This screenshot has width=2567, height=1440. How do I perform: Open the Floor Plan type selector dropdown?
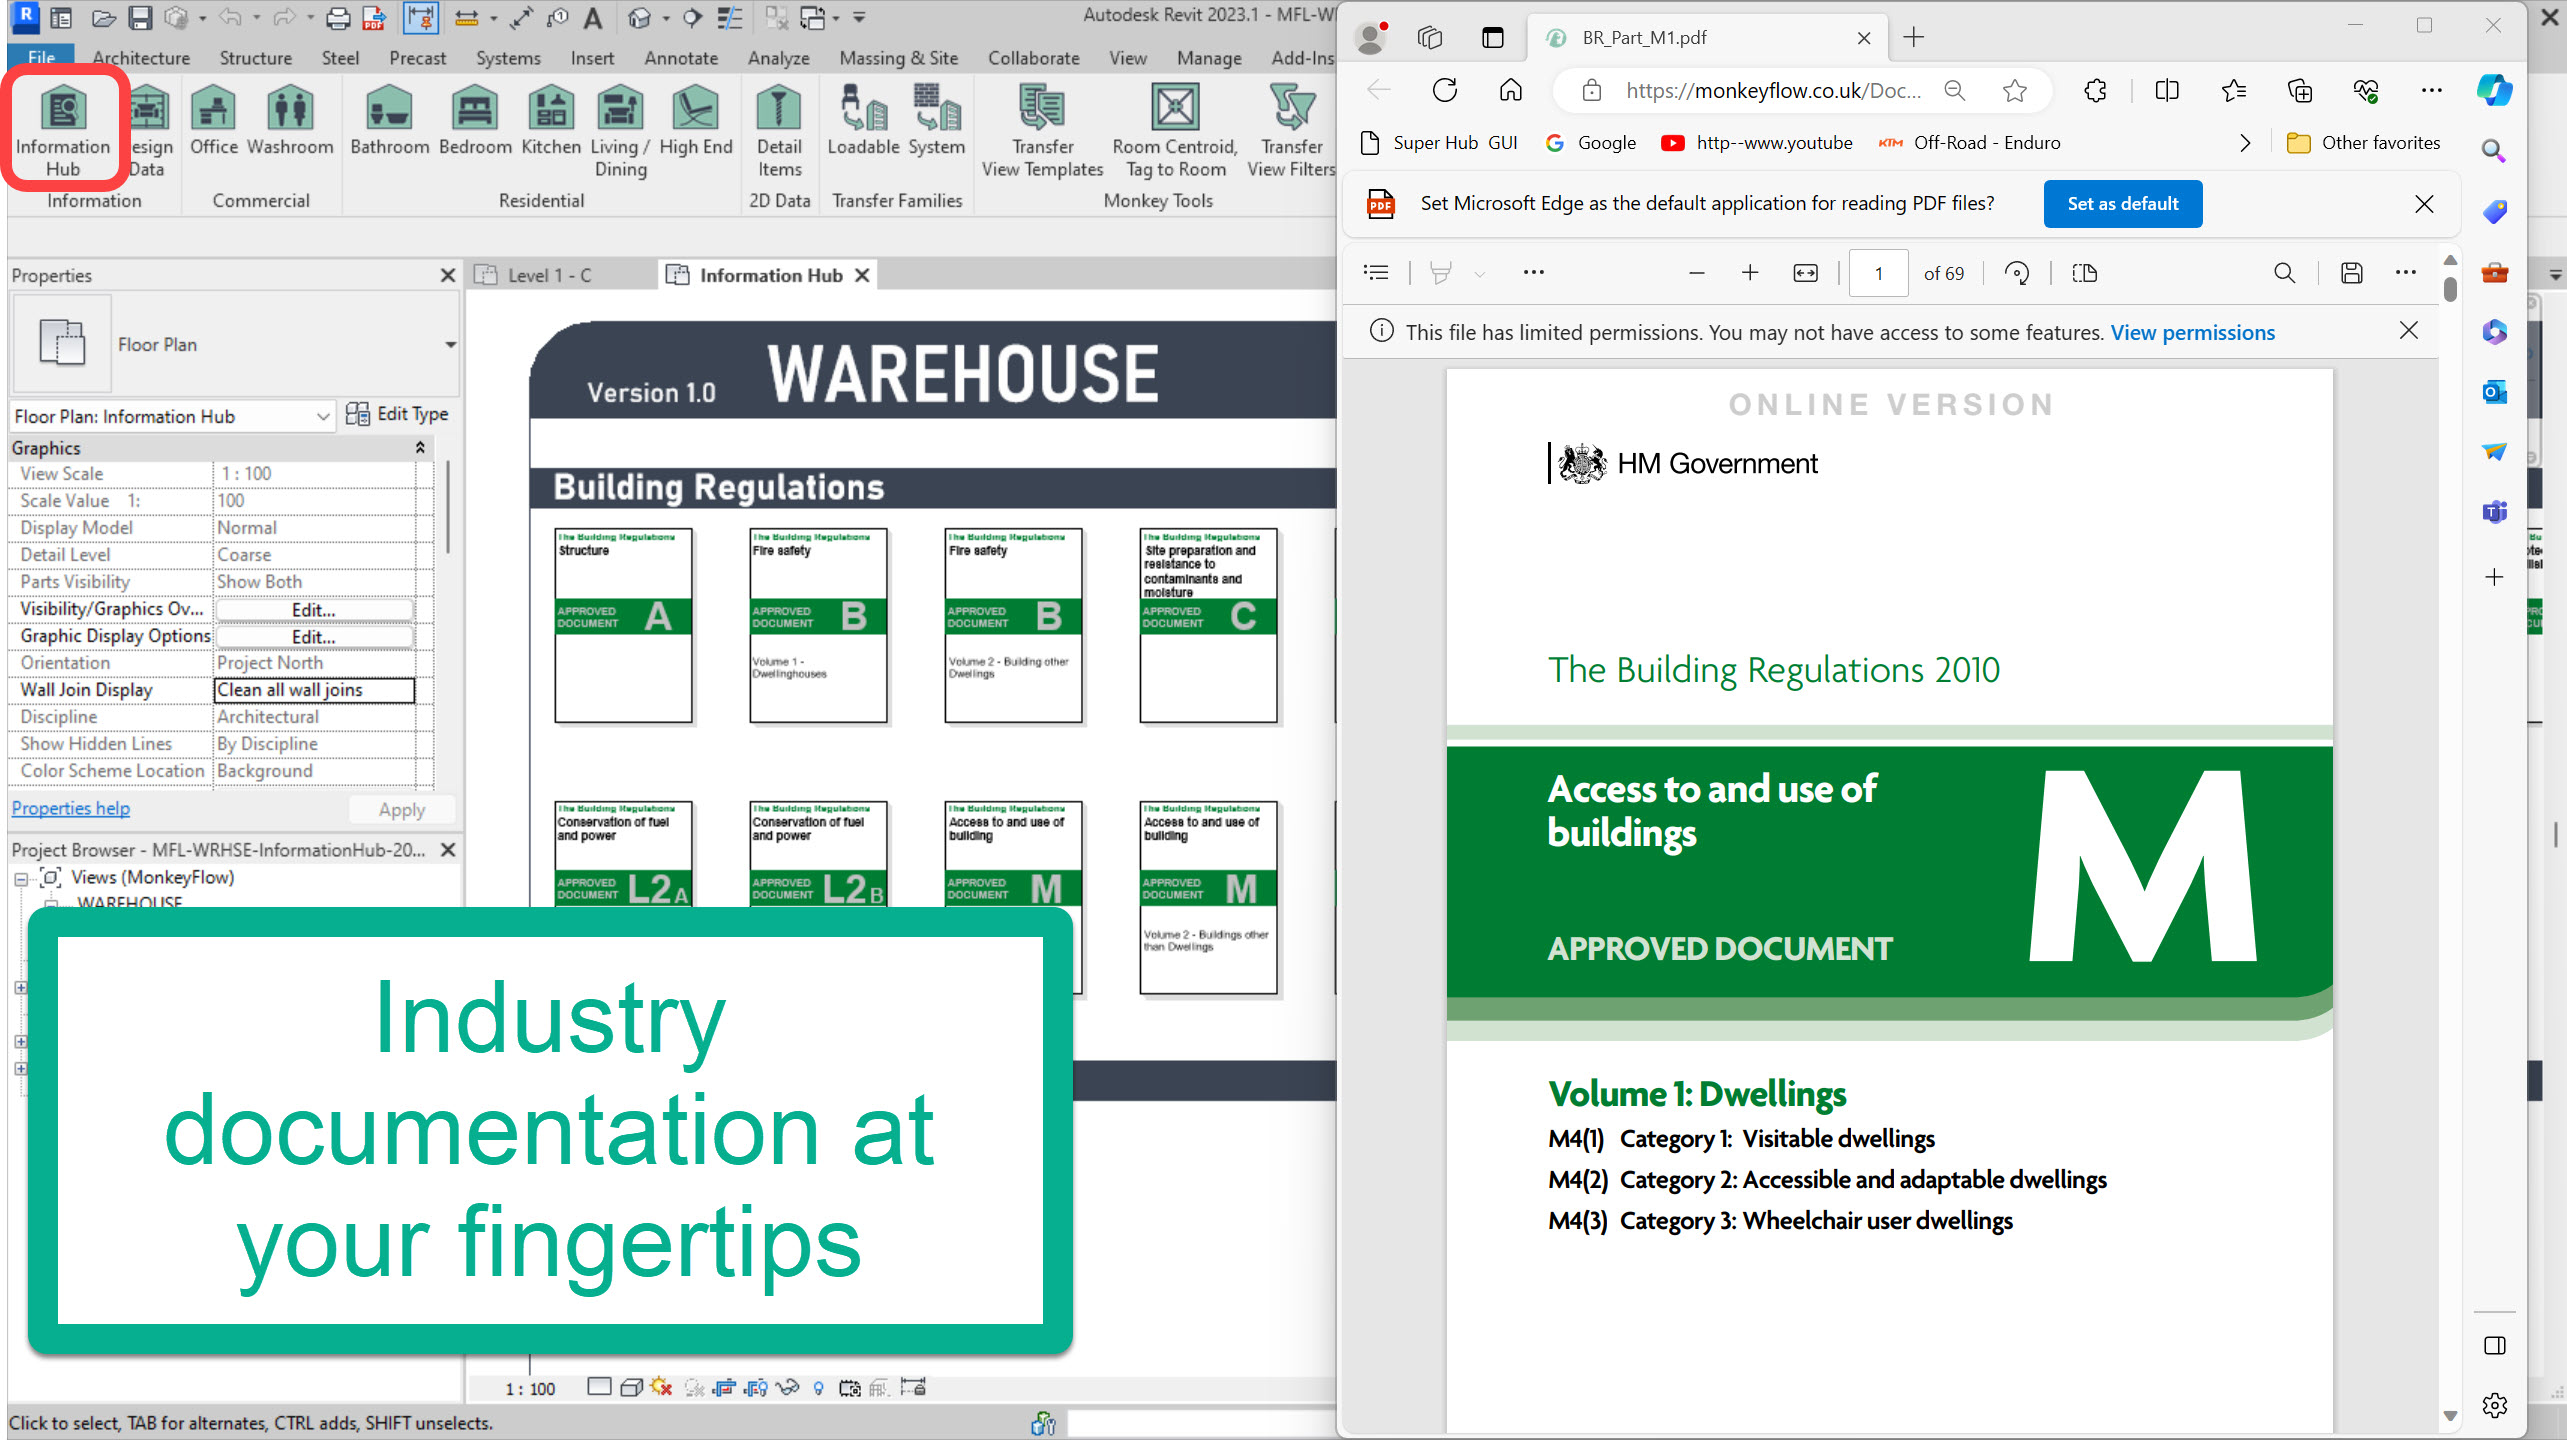point(450,345)
